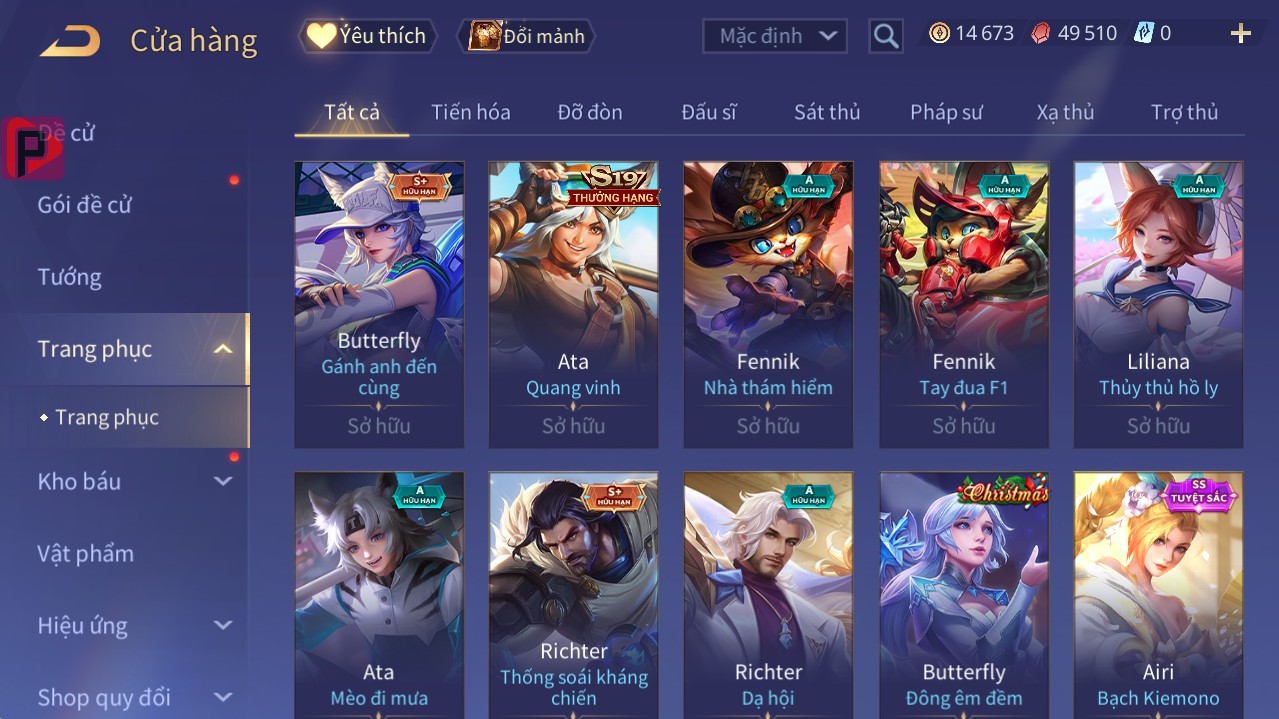
Task: Switch to the Pháp sư tab
Action: point(946,112)
